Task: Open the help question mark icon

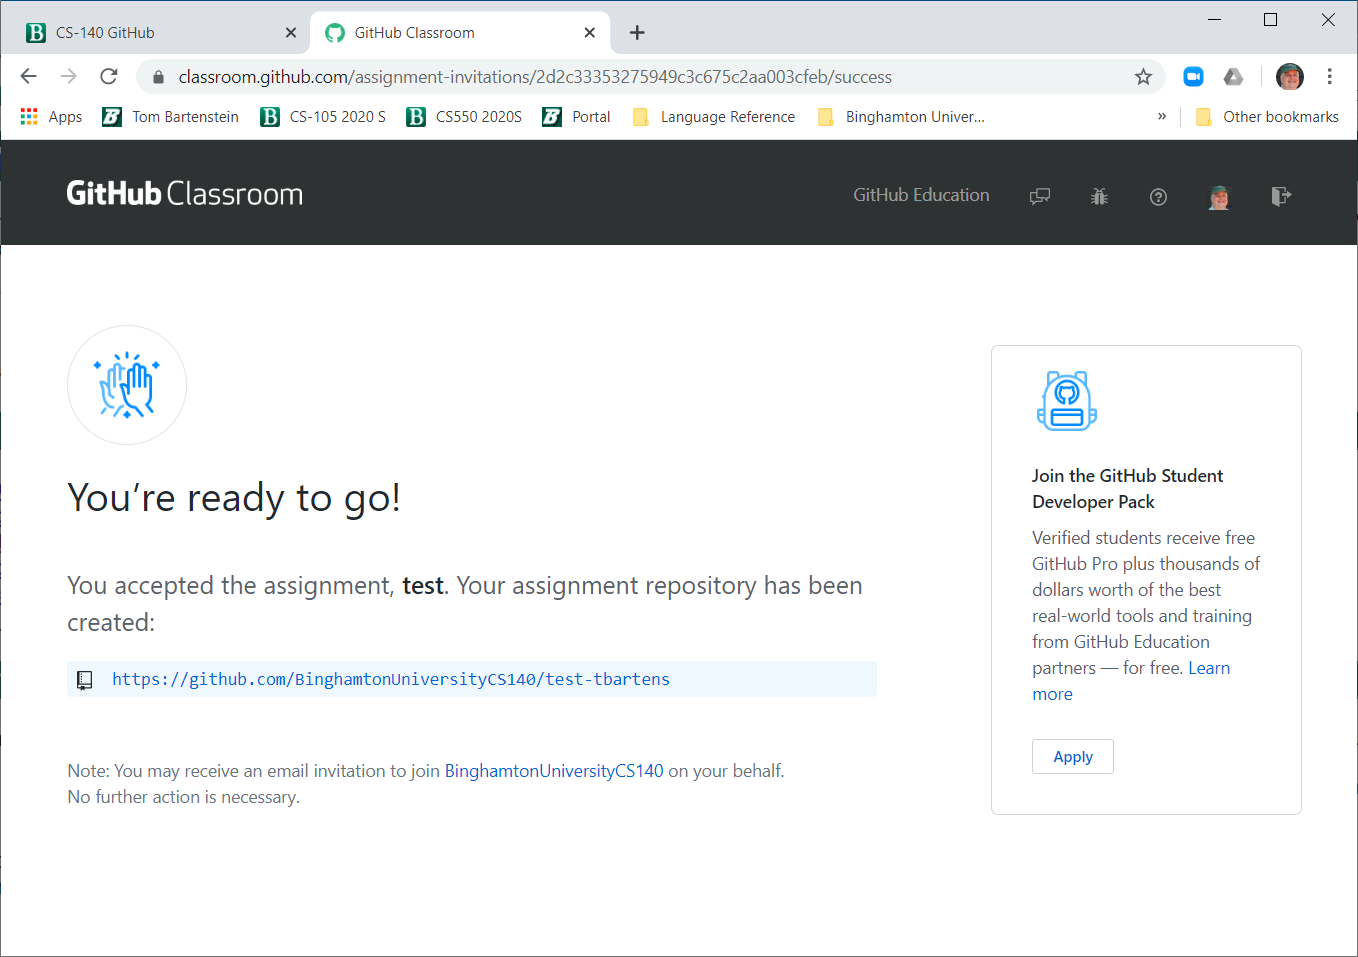Action: point(1158,197)
